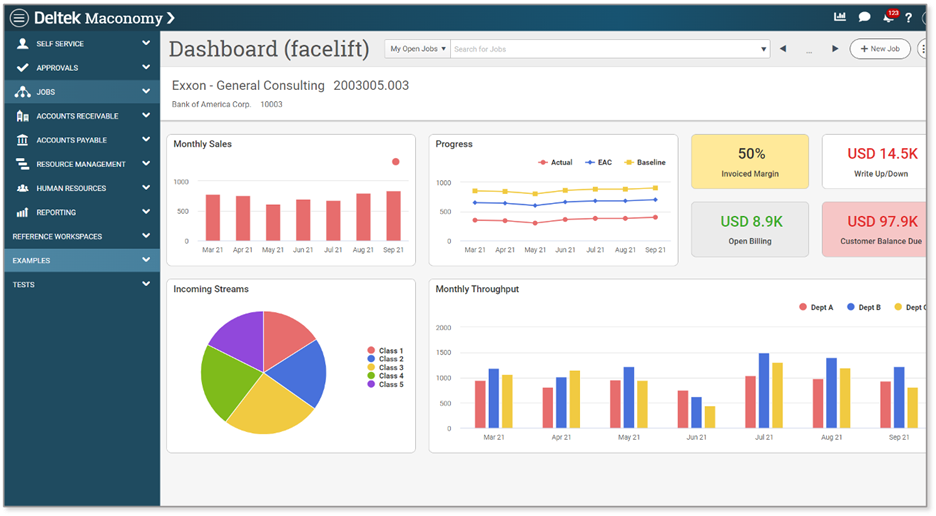Viewport: 936px width, 516px height.
Task: Click the blue Jul 21 throughput bar
Action: (x=764, y=391)
